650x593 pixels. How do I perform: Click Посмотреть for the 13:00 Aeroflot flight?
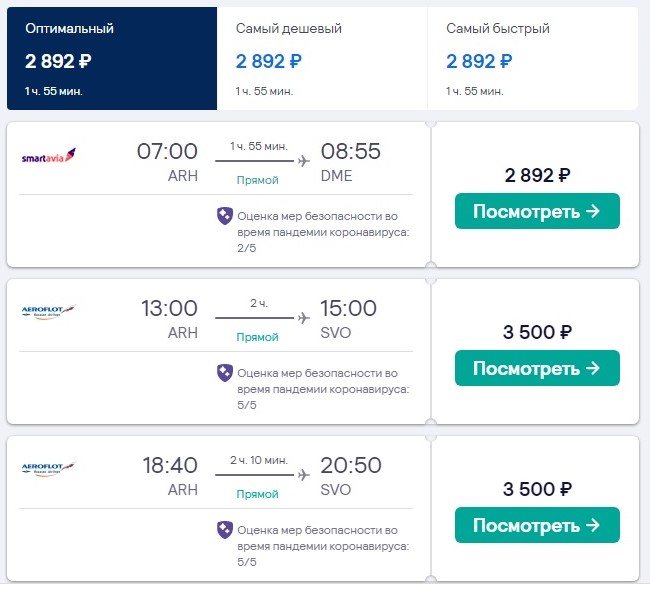[x=537, y=368]
